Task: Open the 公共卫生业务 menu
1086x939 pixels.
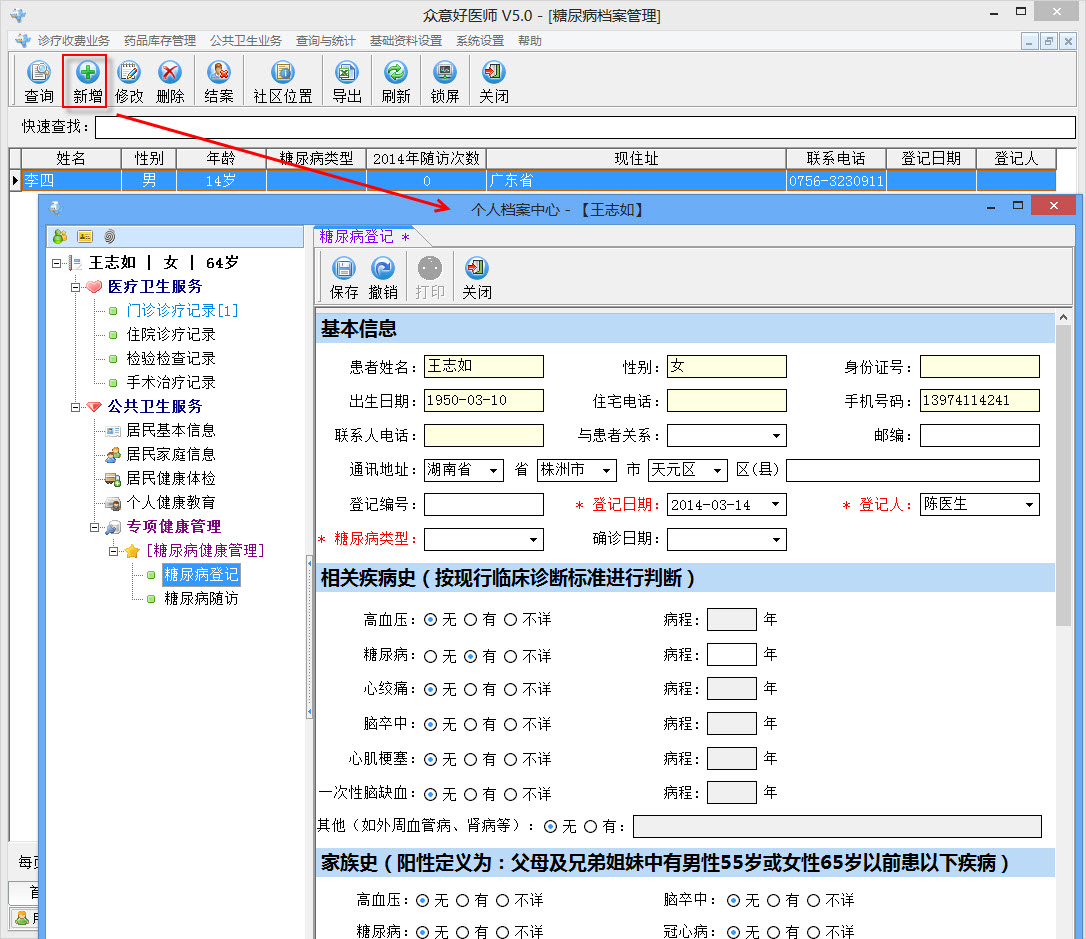Action: point(246,41)
